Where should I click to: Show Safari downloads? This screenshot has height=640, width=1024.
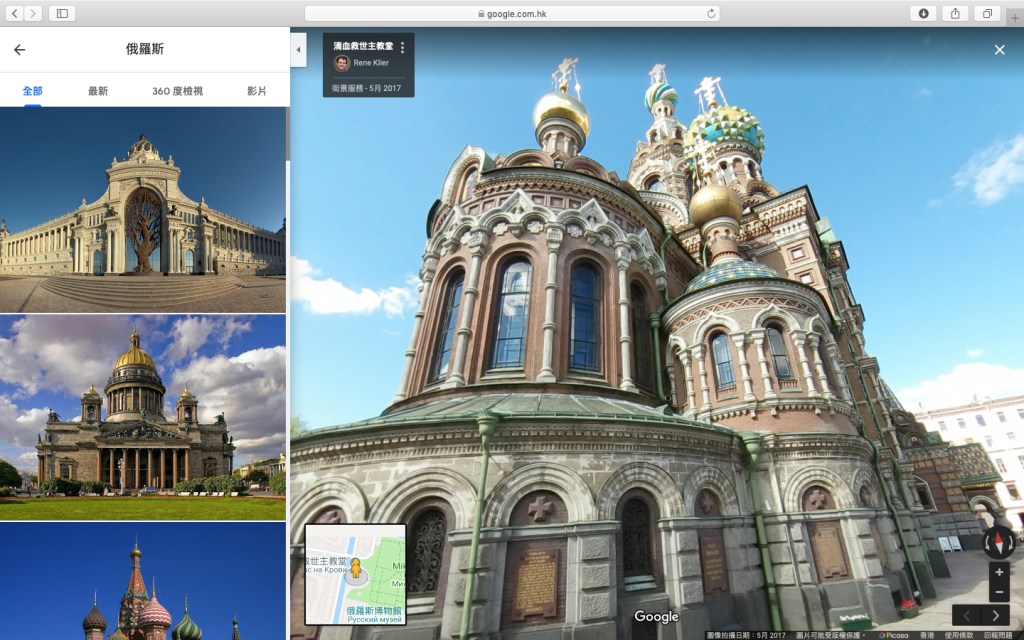(922, 14)
